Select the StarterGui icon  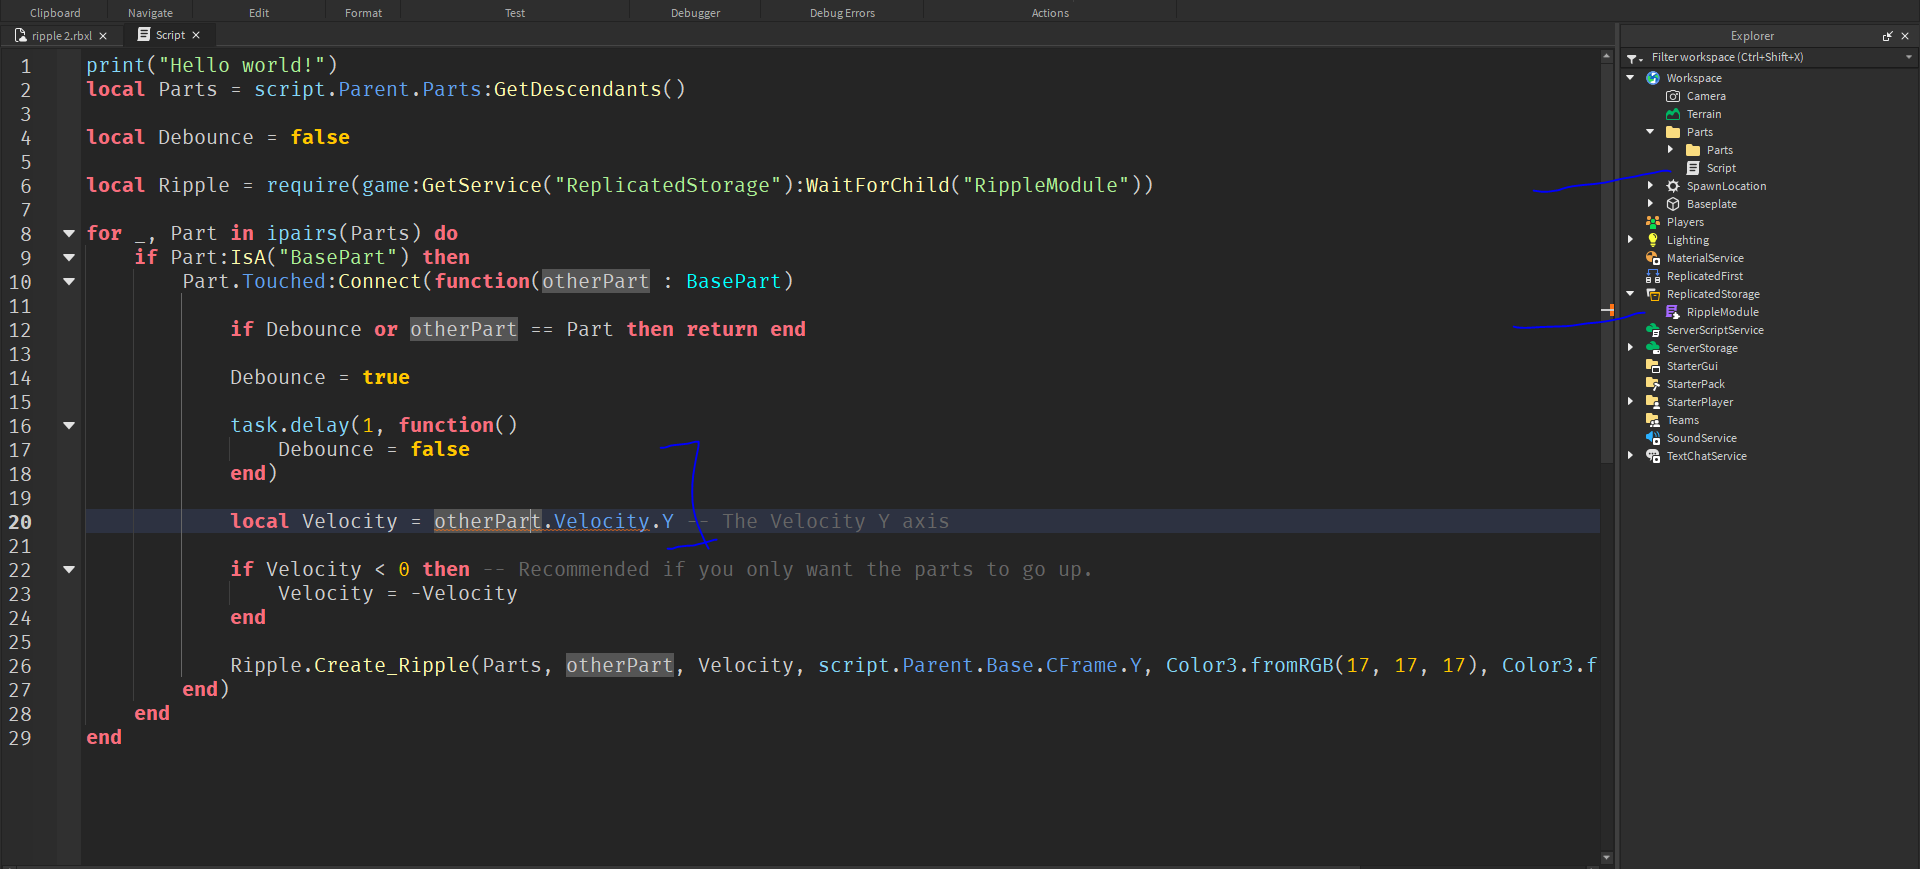point(1653,366)
